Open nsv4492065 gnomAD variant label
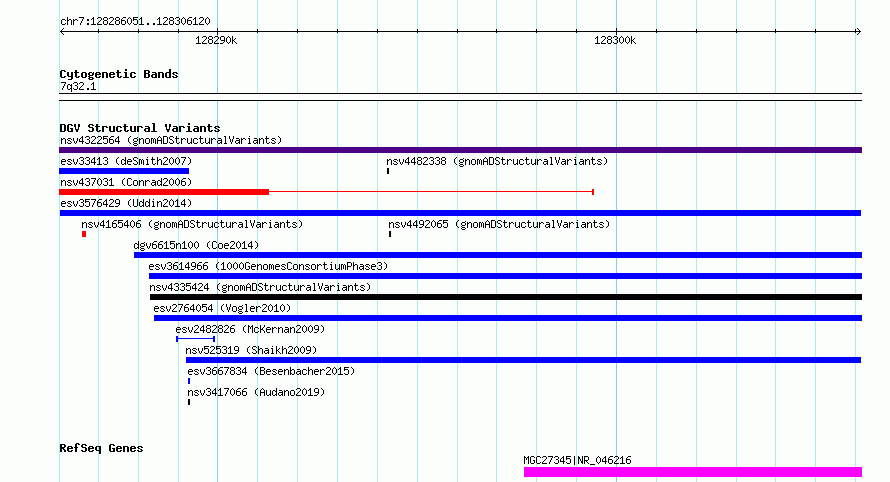Screen dimensions: 890x482 point(499,224)
